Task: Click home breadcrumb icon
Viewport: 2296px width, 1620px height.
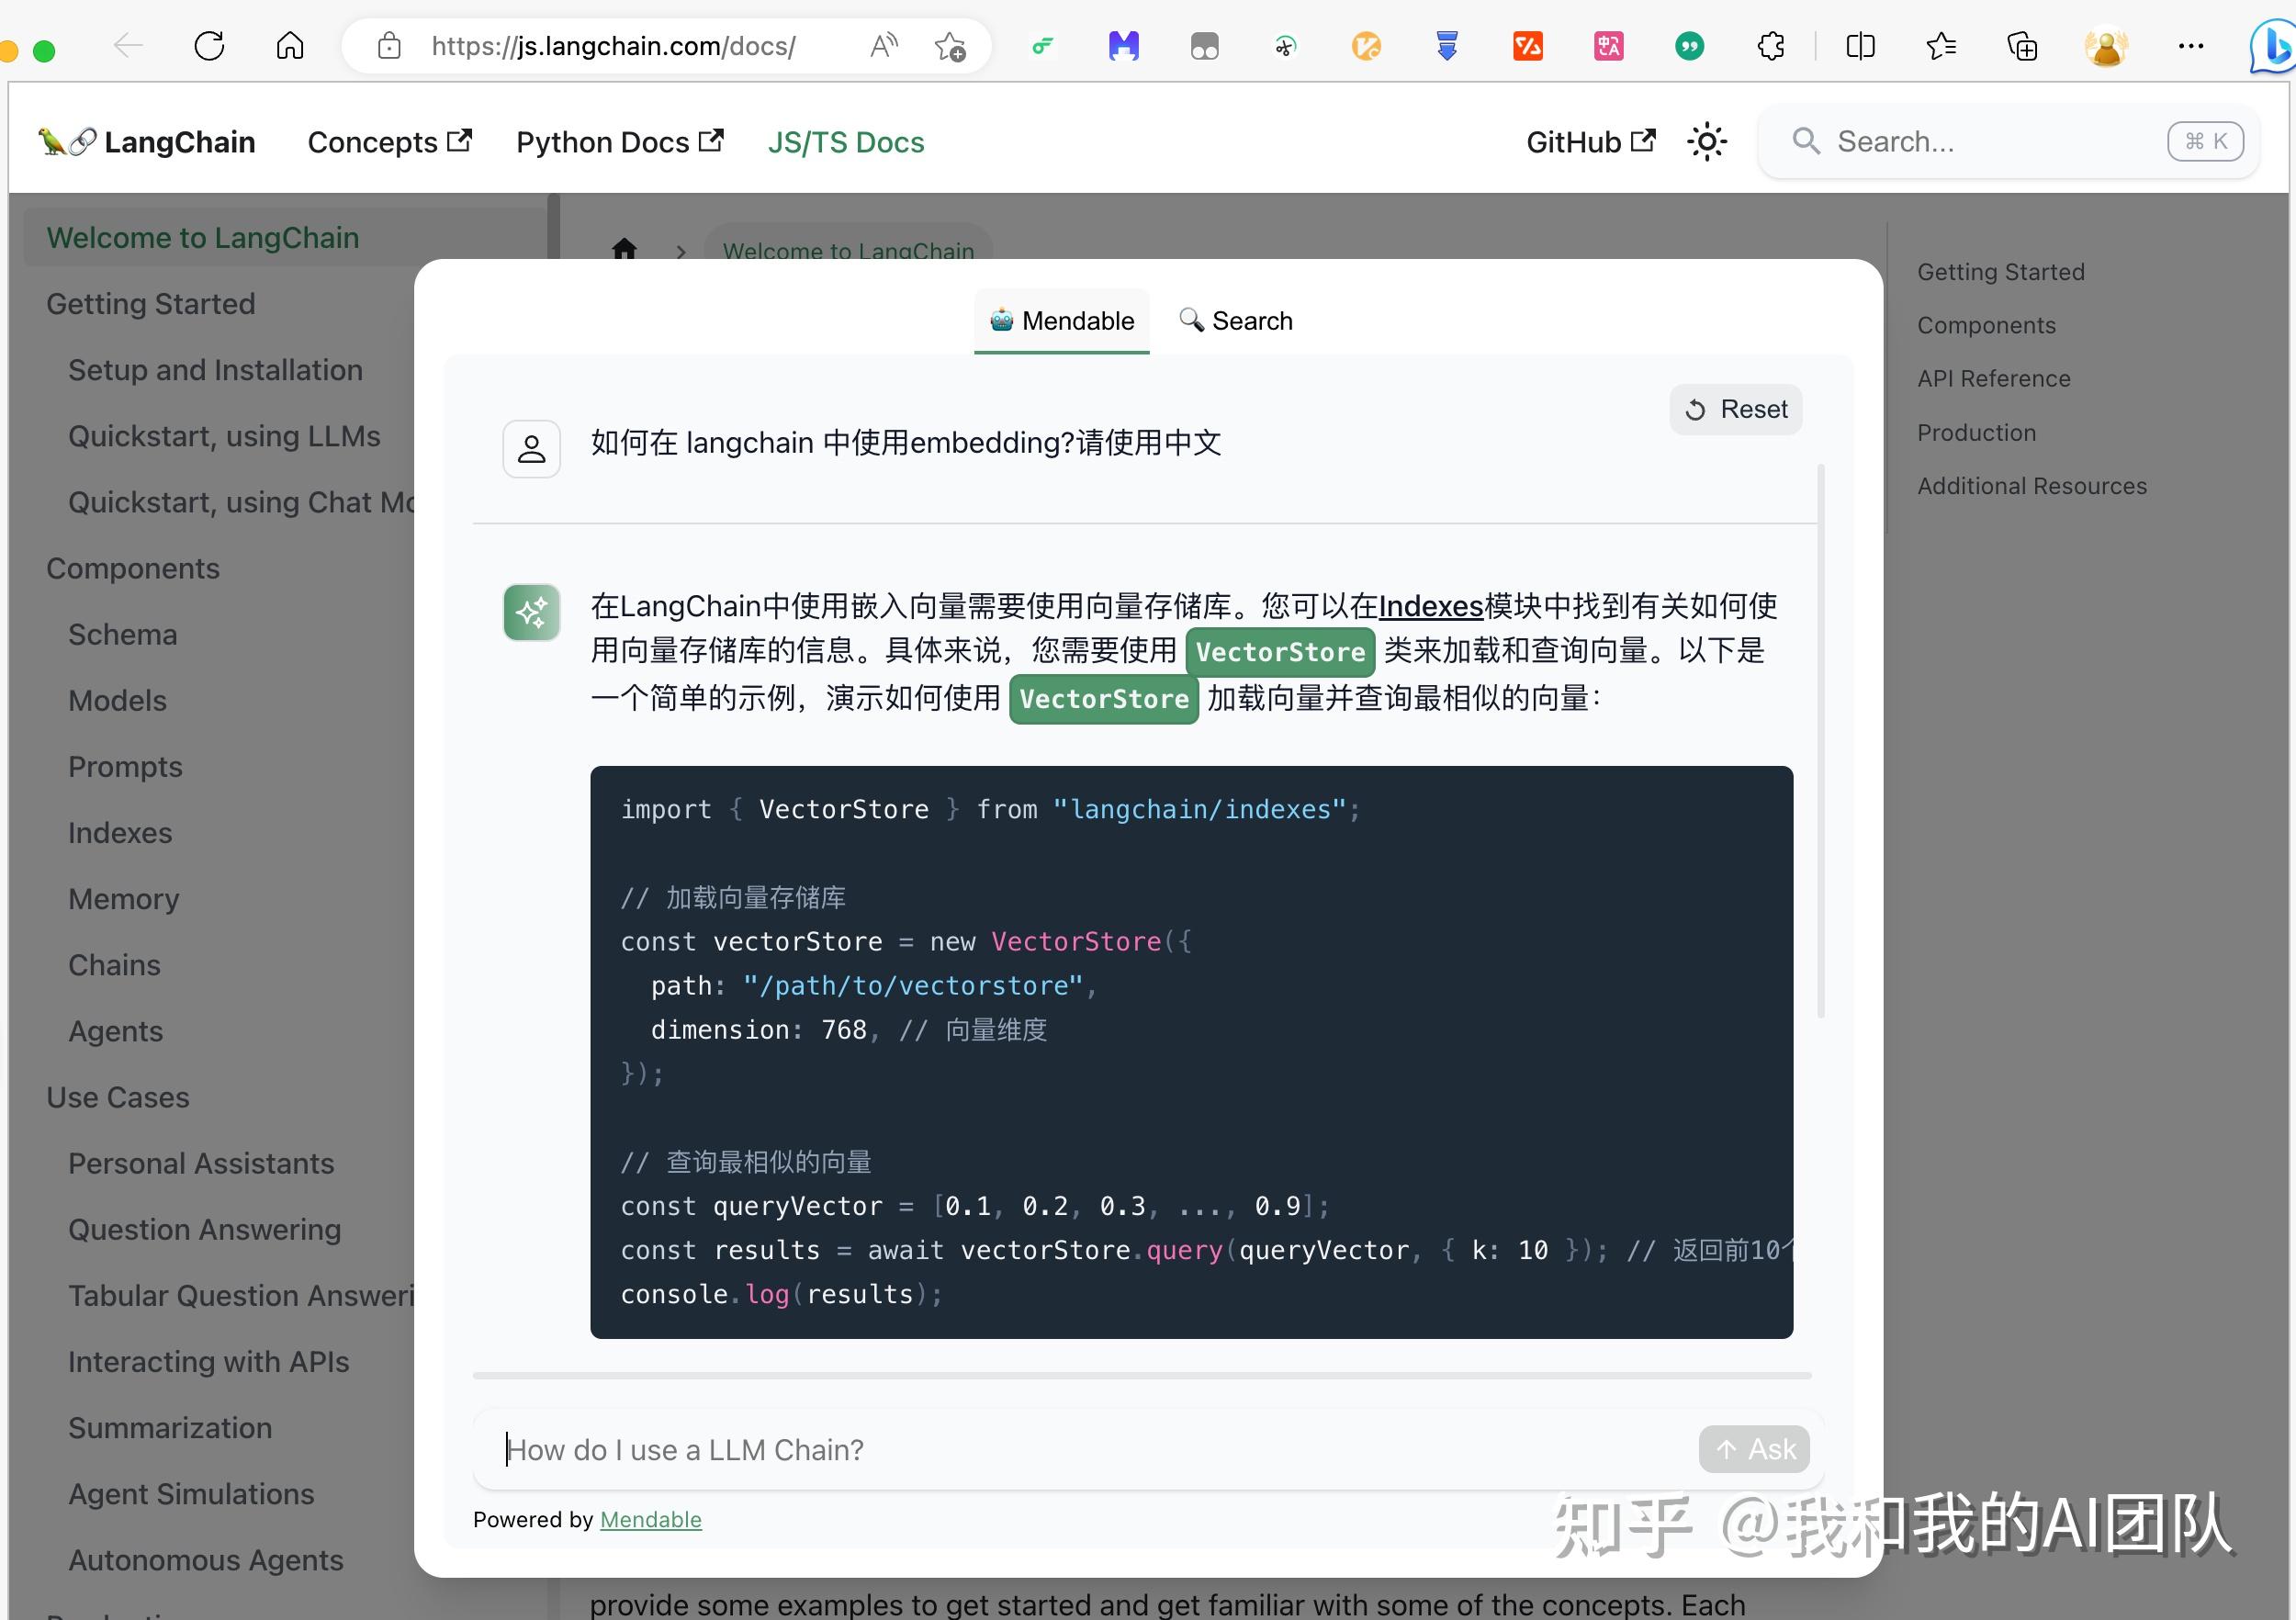Action: [624, 248]
